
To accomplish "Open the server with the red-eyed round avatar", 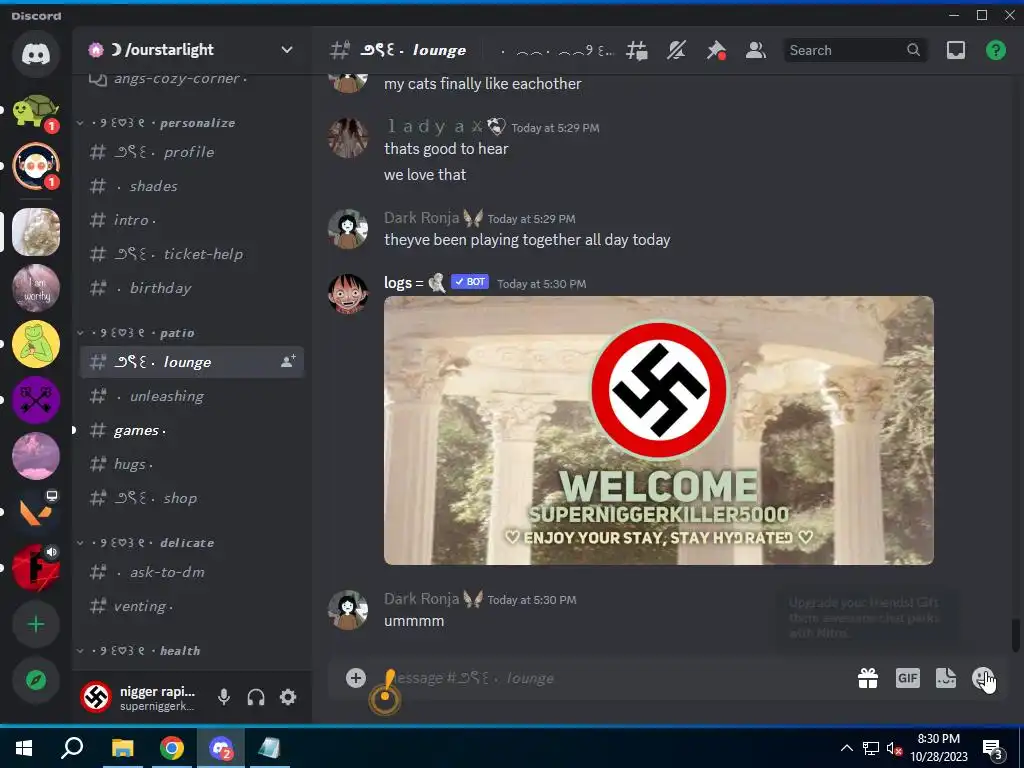I will click(x=36, y=166).
